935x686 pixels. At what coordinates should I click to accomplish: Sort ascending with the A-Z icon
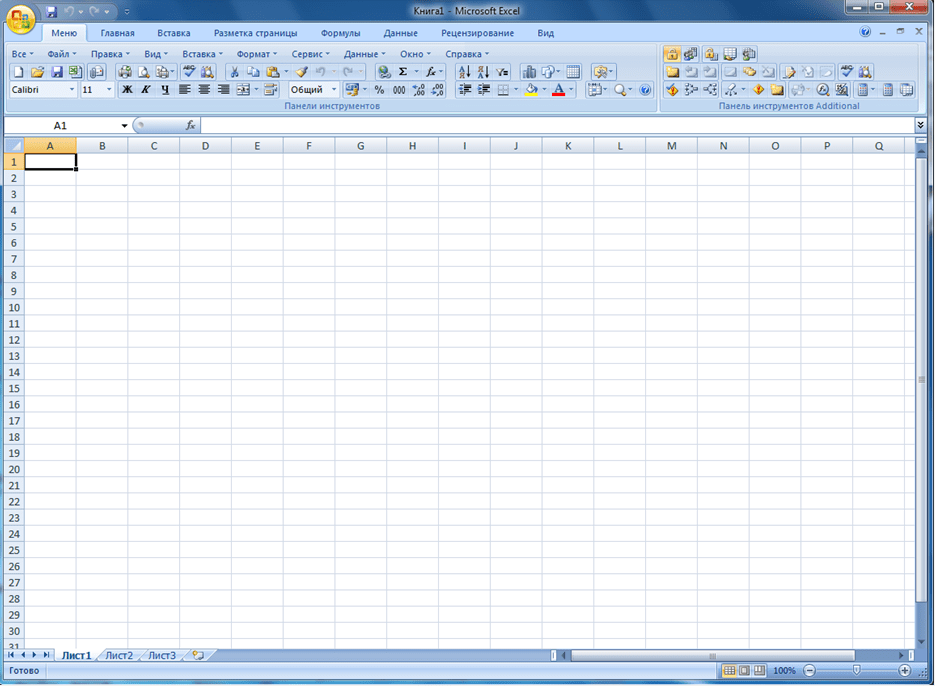(464, 72)
